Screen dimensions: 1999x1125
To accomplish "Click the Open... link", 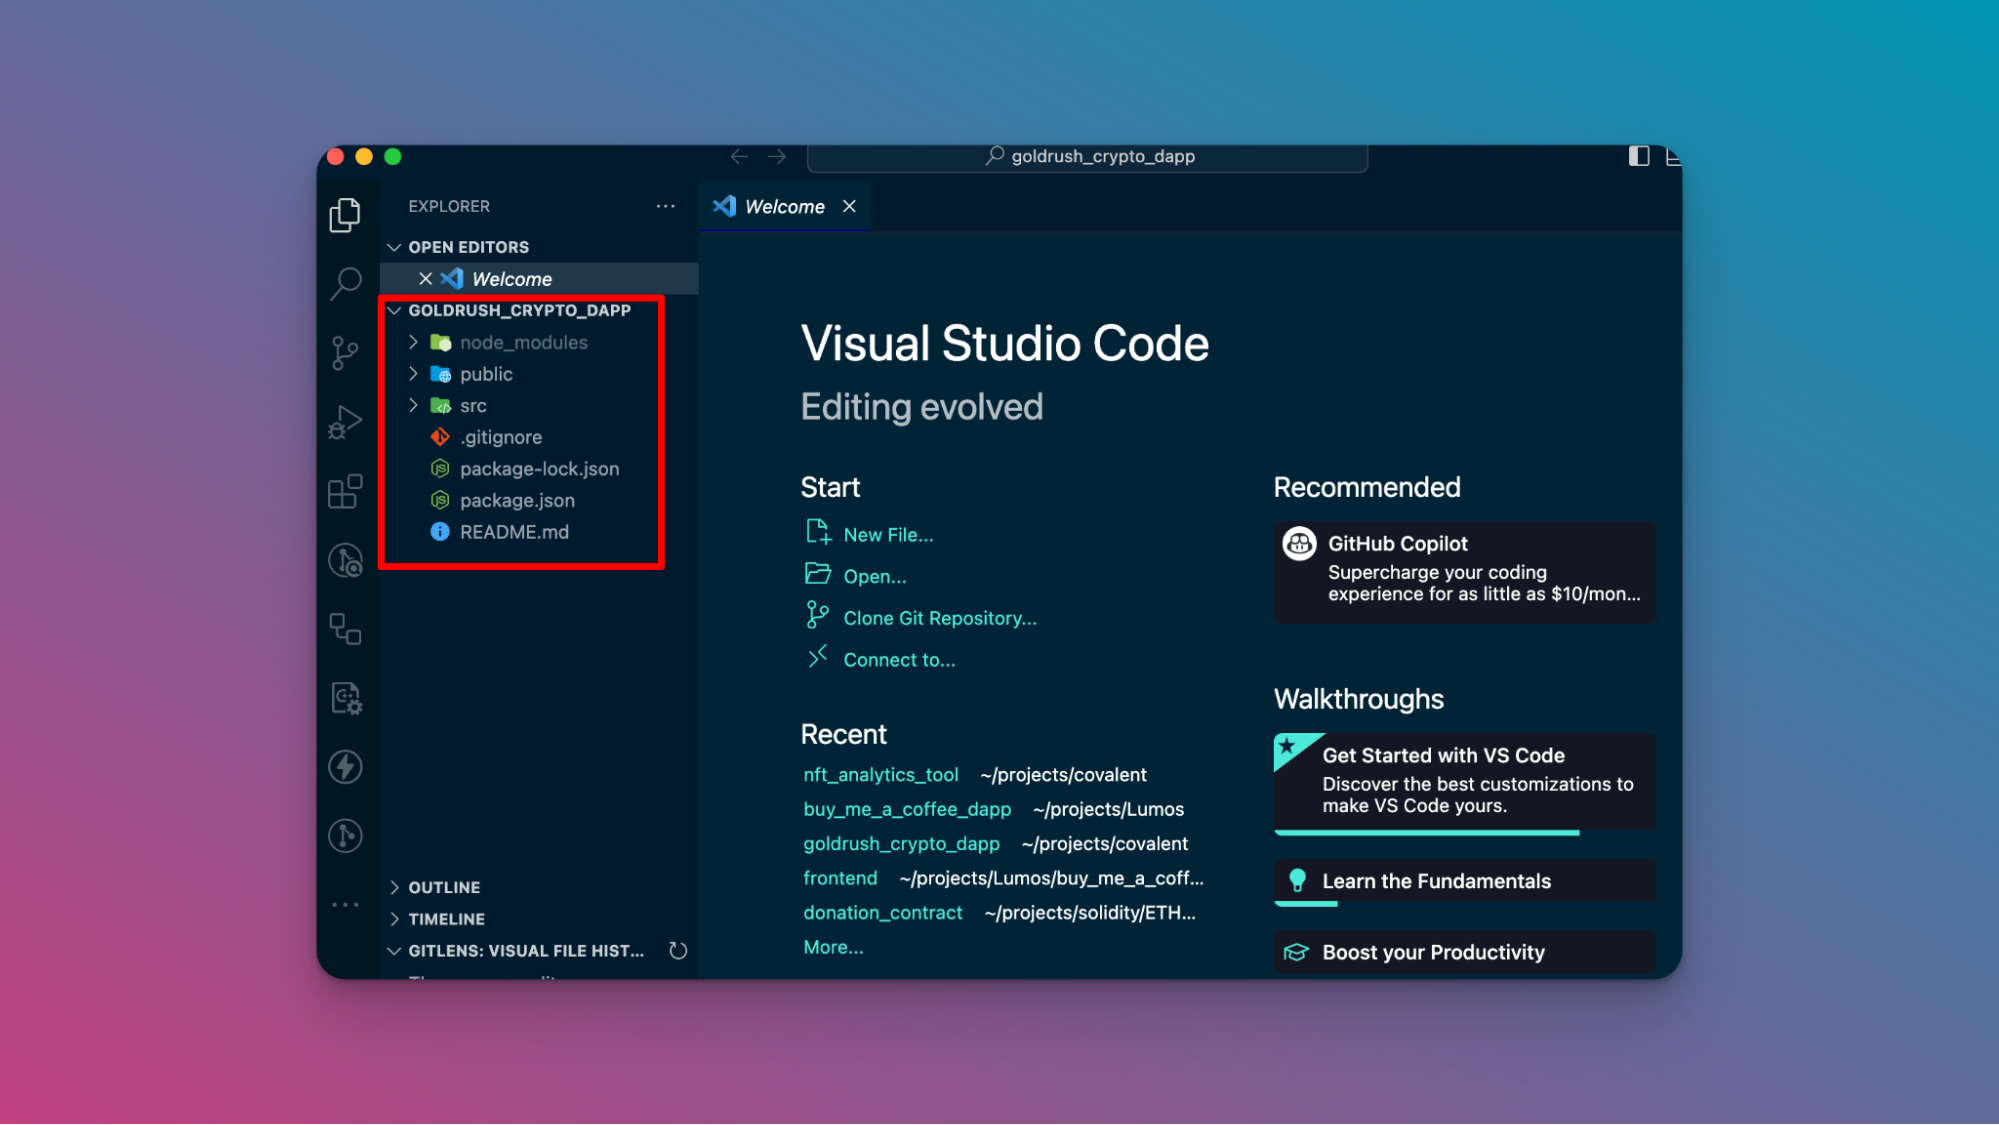I will (875, 577).
